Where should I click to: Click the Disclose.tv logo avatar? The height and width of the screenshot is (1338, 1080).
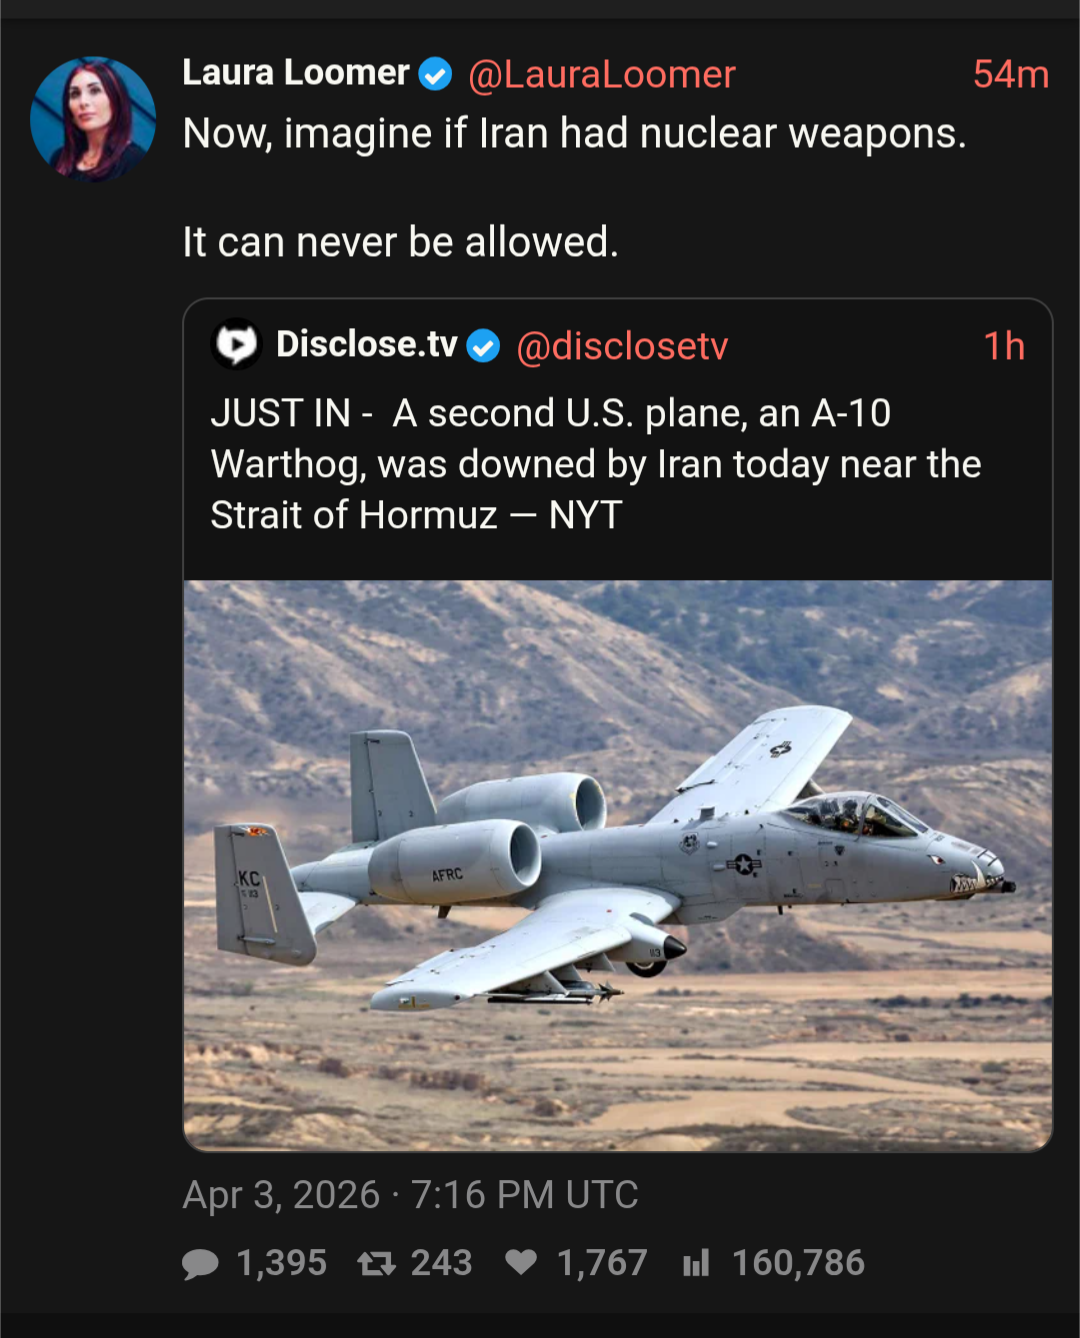237,345
